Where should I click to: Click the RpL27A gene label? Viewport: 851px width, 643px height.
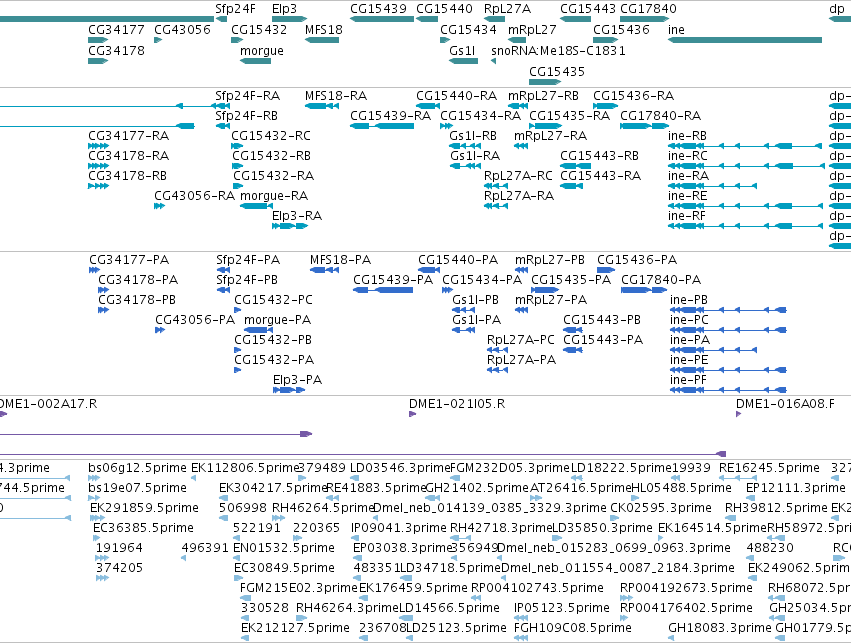coord(507,9)
